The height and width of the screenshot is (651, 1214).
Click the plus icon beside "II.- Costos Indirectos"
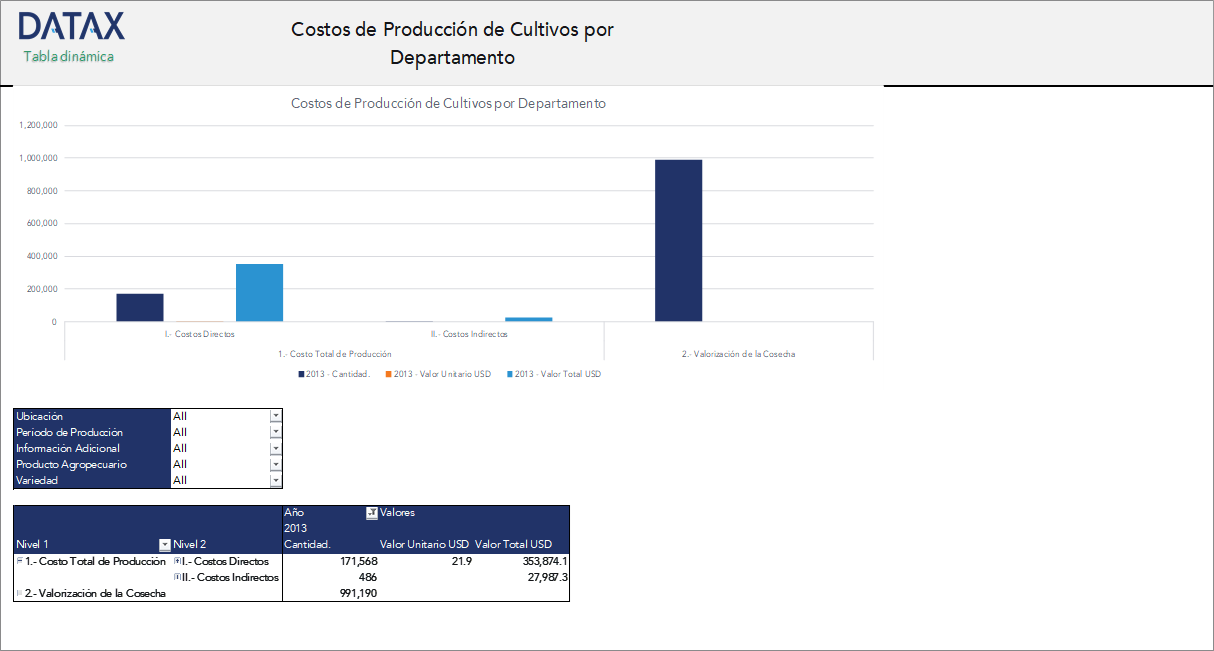tap(176, 577)
